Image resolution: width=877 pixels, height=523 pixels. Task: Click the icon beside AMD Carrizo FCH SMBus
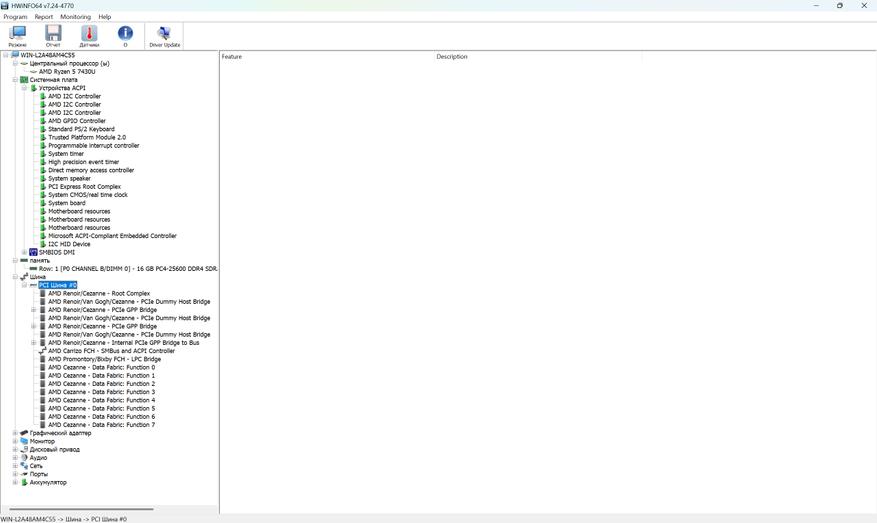point(43,351)
